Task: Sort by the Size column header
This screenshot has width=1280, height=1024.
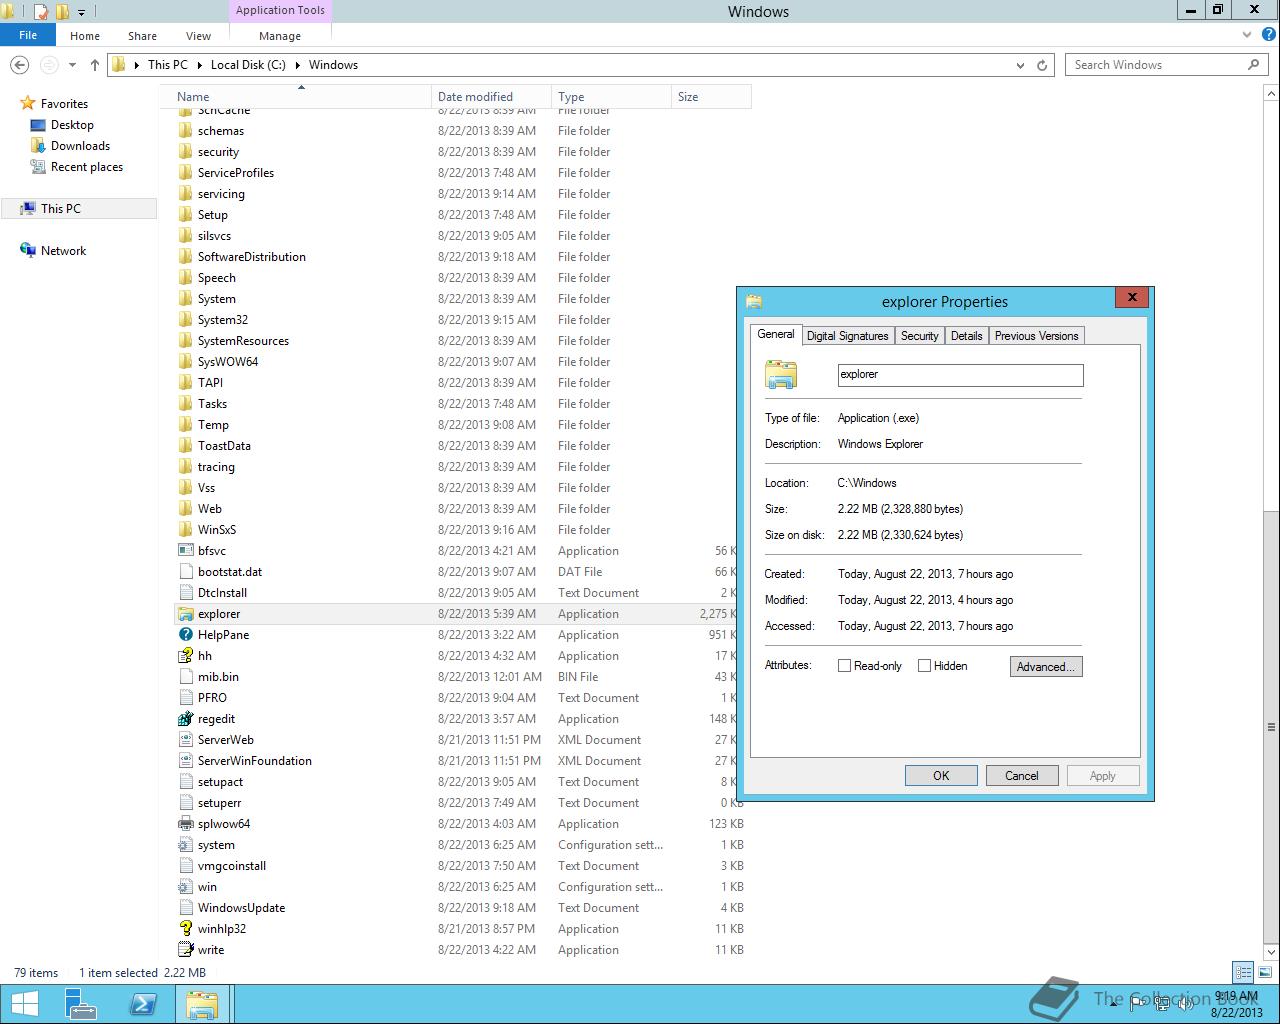Action: point(711,97)
